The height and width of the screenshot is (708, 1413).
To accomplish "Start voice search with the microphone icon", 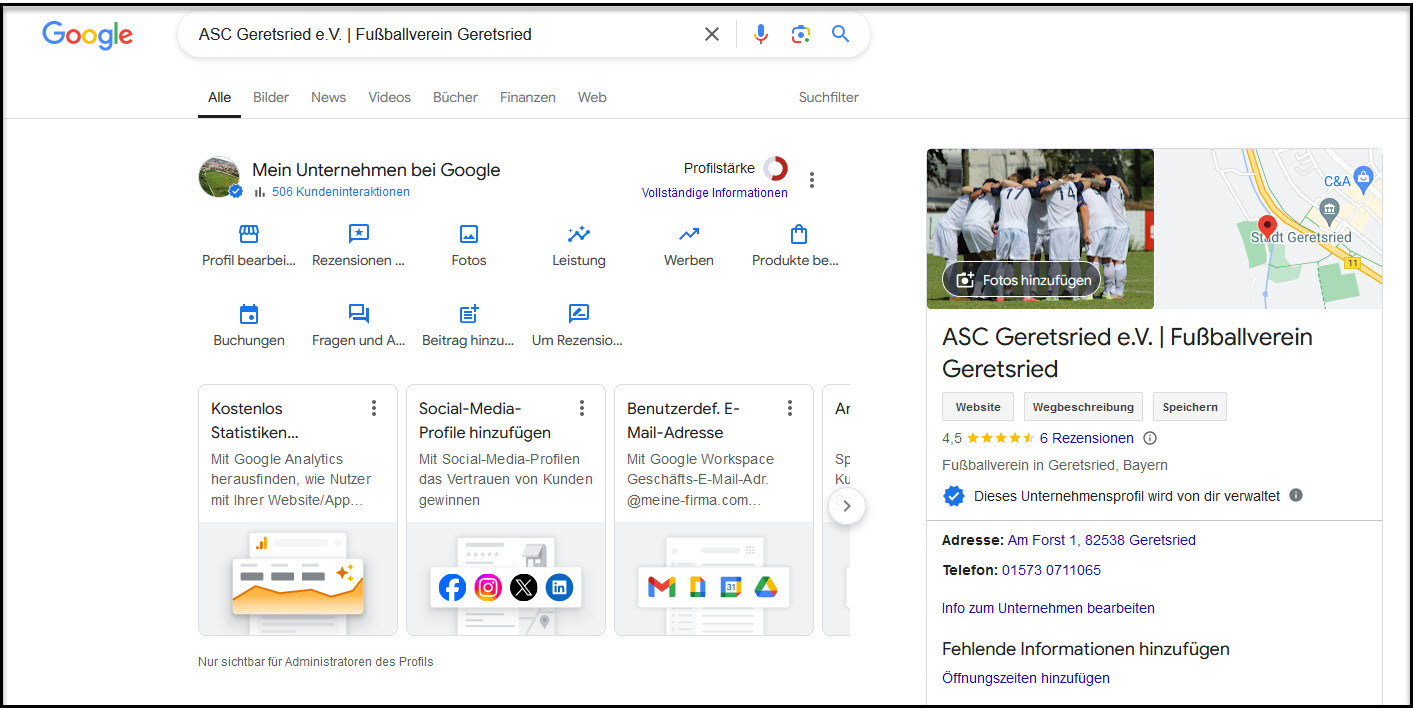I will coord(761,34).
